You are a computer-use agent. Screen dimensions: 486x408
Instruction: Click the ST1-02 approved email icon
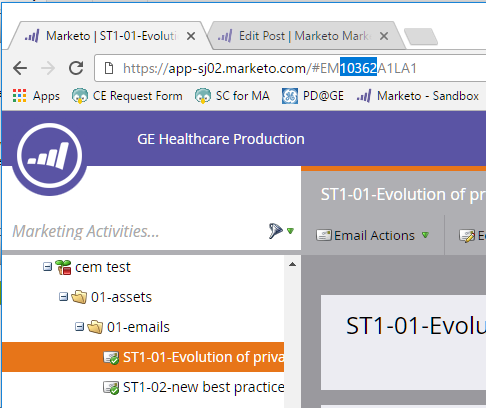tap(111, 388)
